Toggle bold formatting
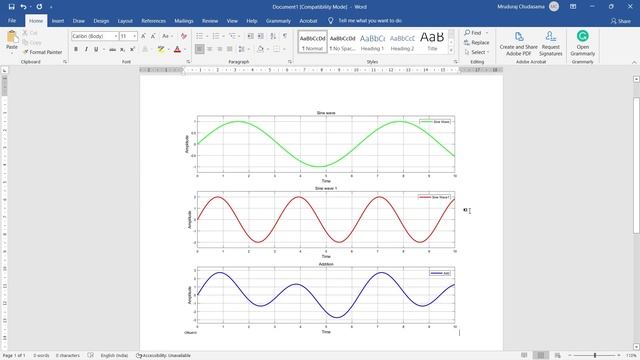Image resolution: width=640 pixels, height=360 pixels. (x=76, y=49)
